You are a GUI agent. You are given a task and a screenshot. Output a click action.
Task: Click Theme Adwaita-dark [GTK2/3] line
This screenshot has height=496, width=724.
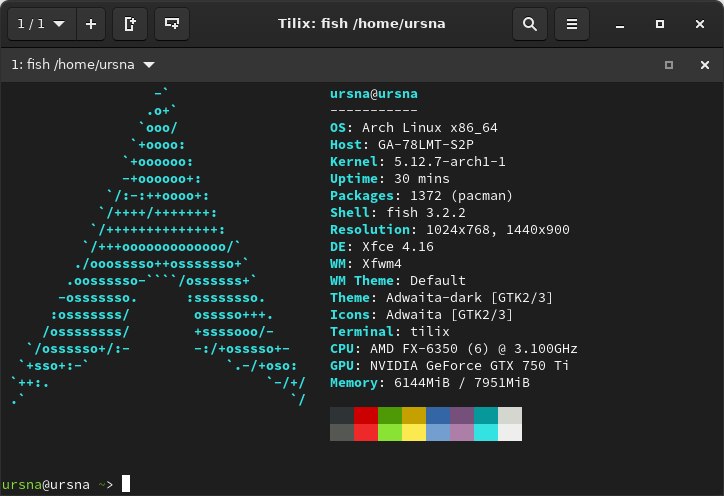(x=441, y=298)
